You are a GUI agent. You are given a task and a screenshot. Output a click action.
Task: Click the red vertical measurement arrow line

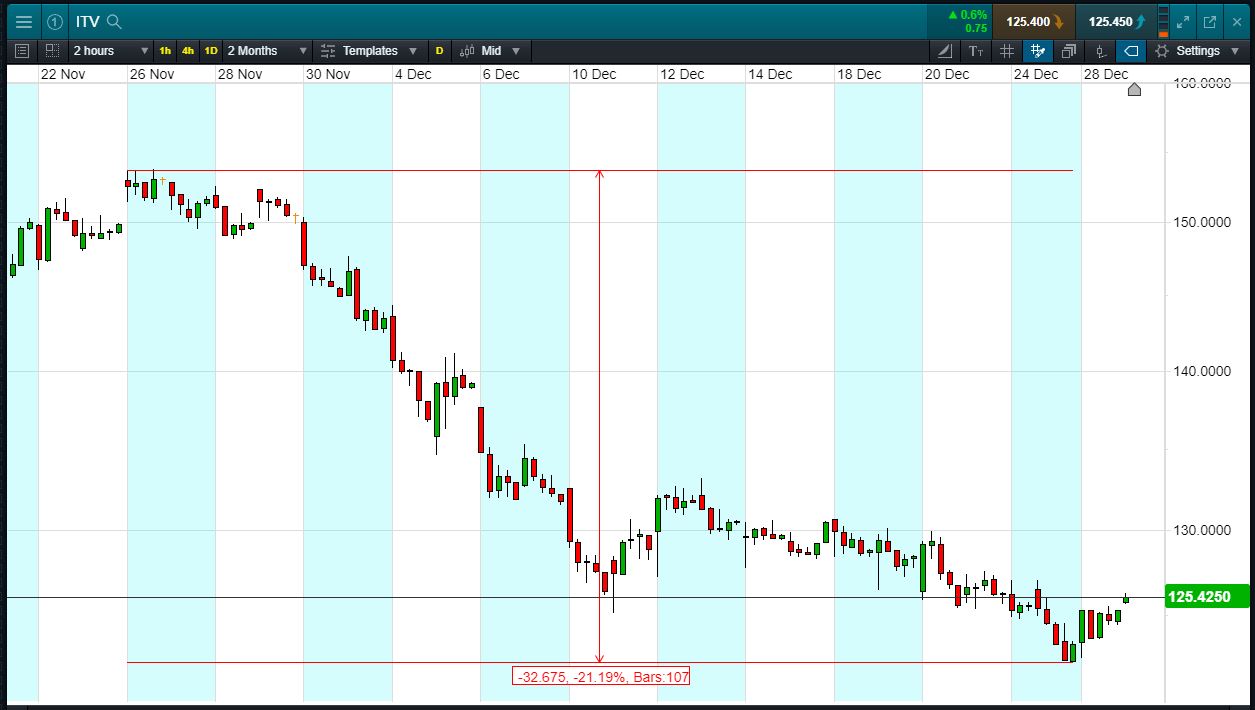click(x=599, y=416)
